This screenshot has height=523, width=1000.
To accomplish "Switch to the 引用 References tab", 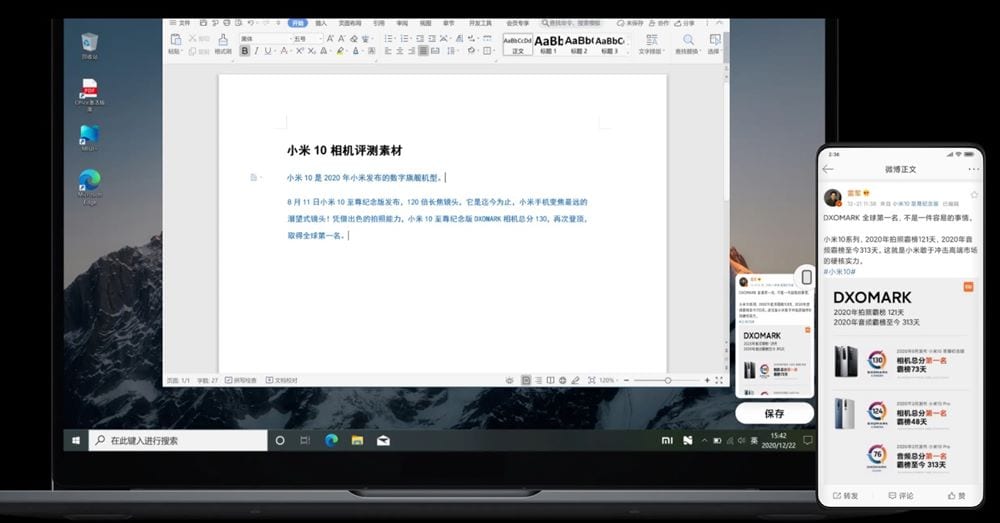I will 379,23.
